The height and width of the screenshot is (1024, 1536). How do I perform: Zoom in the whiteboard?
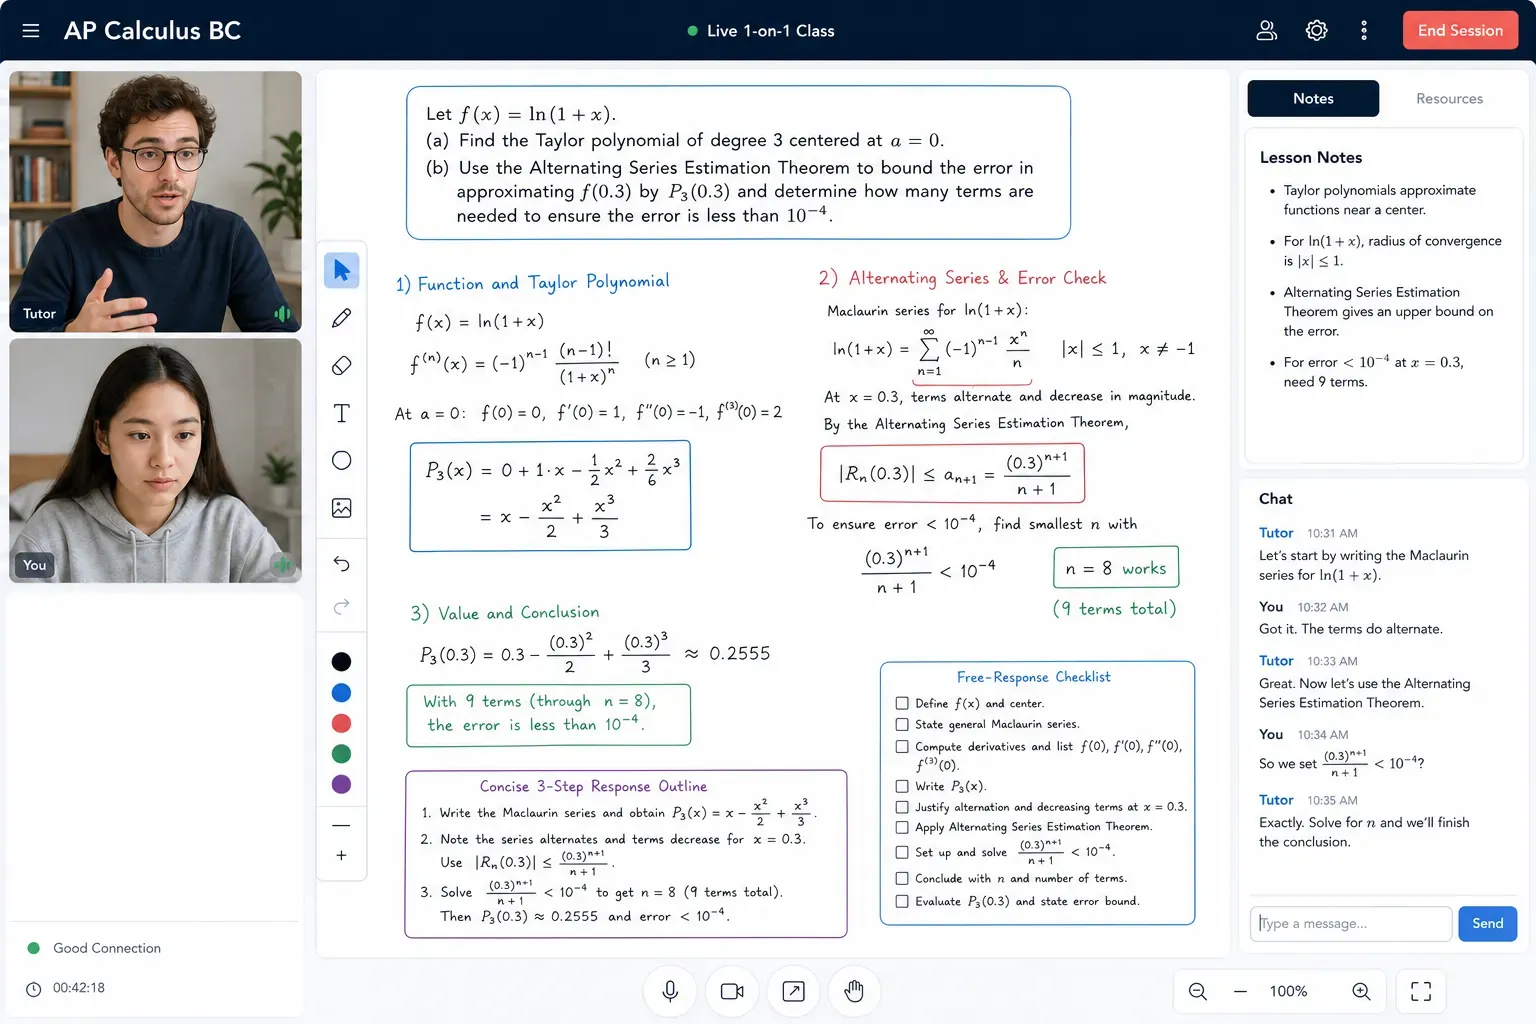click(1361, 991)
